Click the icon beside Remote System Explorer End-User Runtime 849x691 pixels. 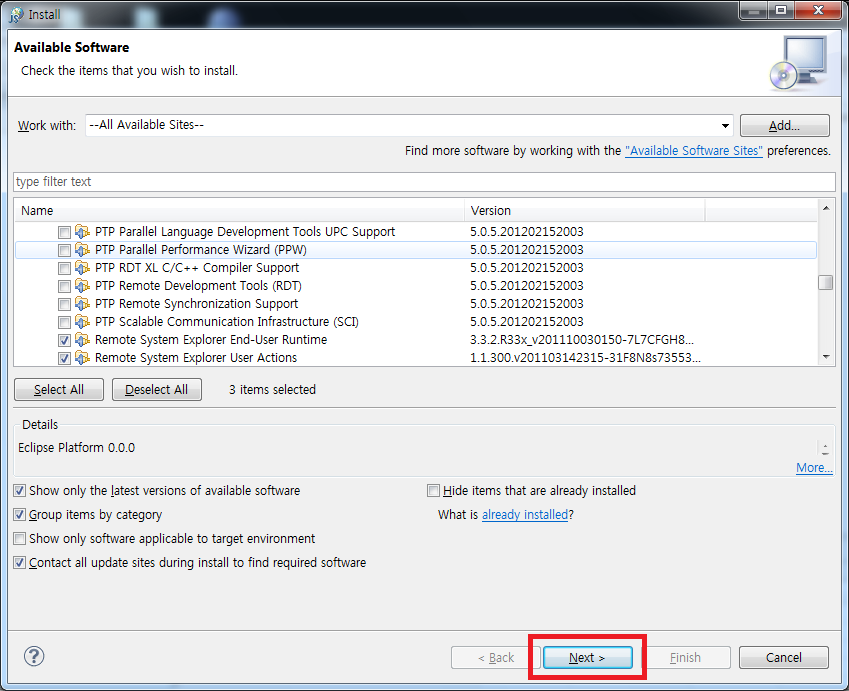[x=82, y=340]
